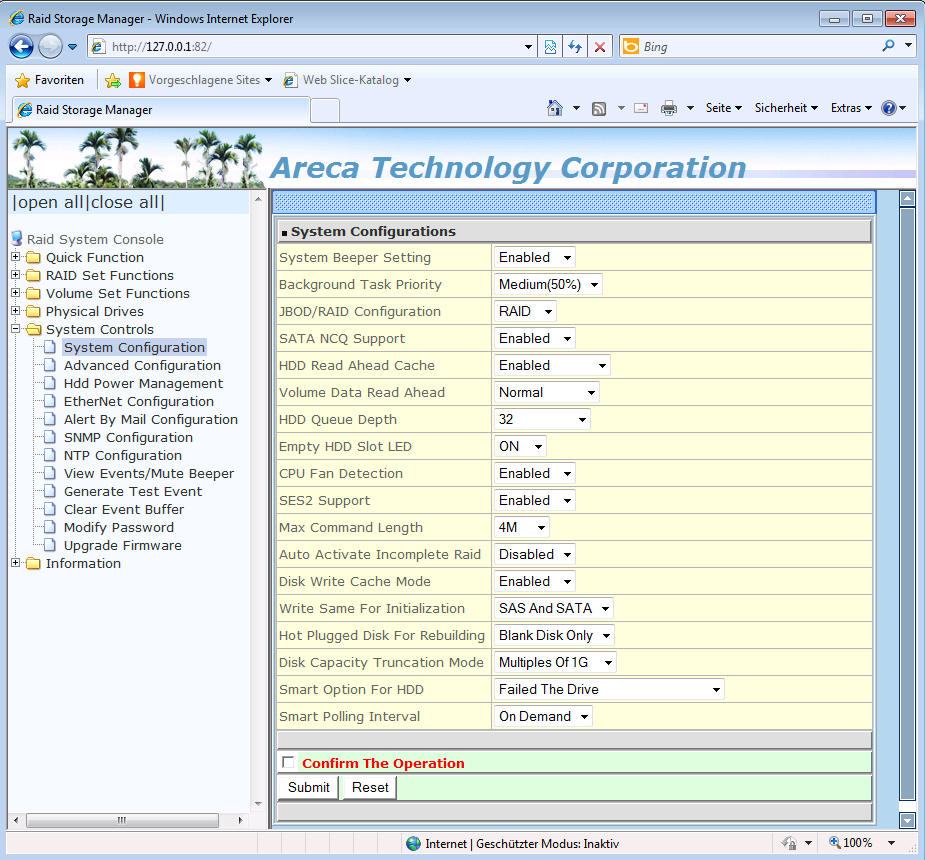
Task: Click the Vorgeschlagene Sites icon
Action: [x=136, y=80]
